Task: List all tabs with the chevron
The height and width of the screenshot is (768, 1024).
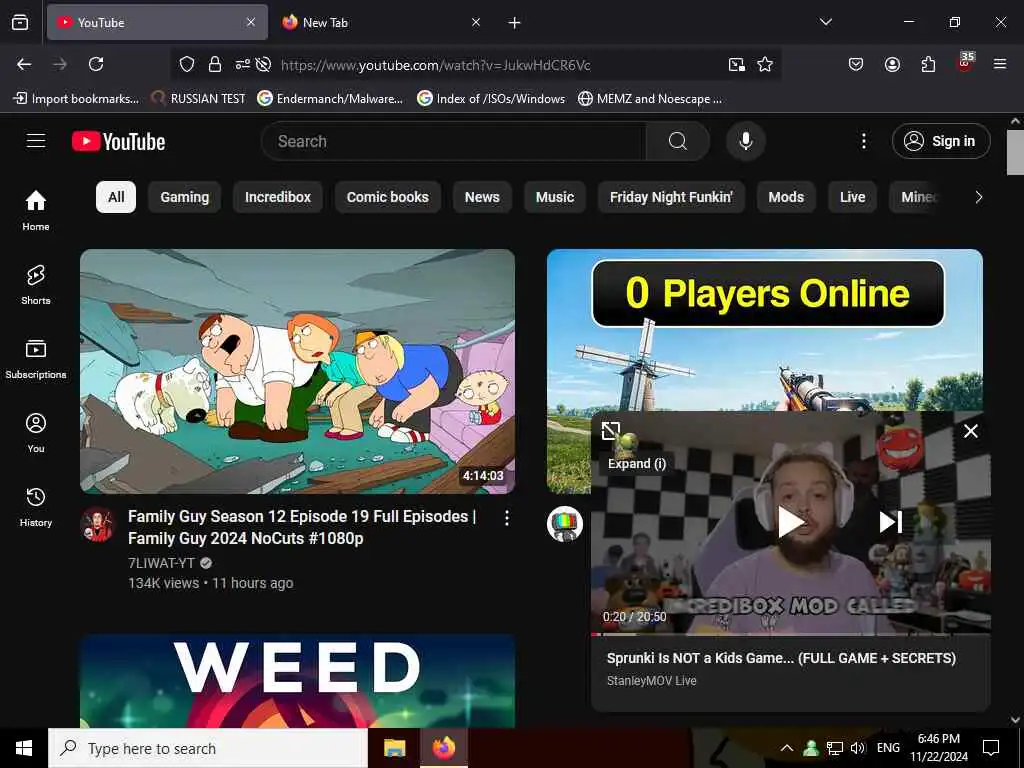Action: click(825, 22)
